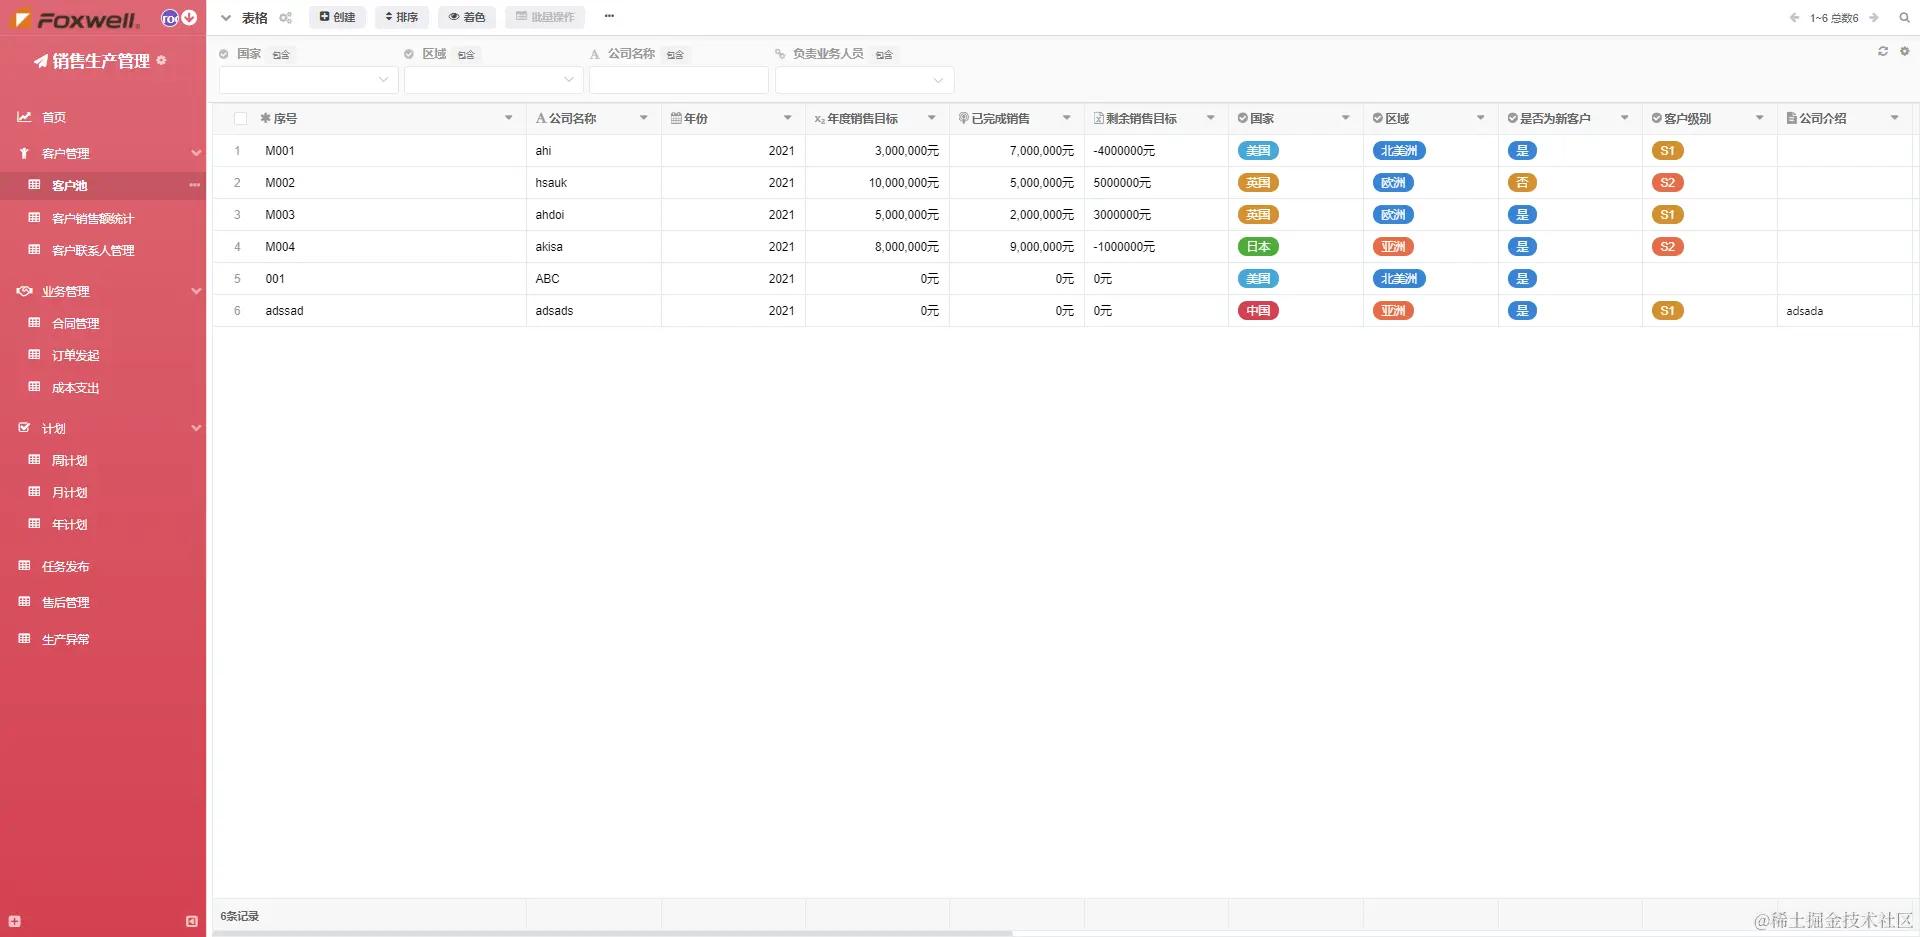The height and width of the screenshot is (937, 1920).
Task: Click the 批量操作 button
Action: pyautogui.click(x=545, y=17)
